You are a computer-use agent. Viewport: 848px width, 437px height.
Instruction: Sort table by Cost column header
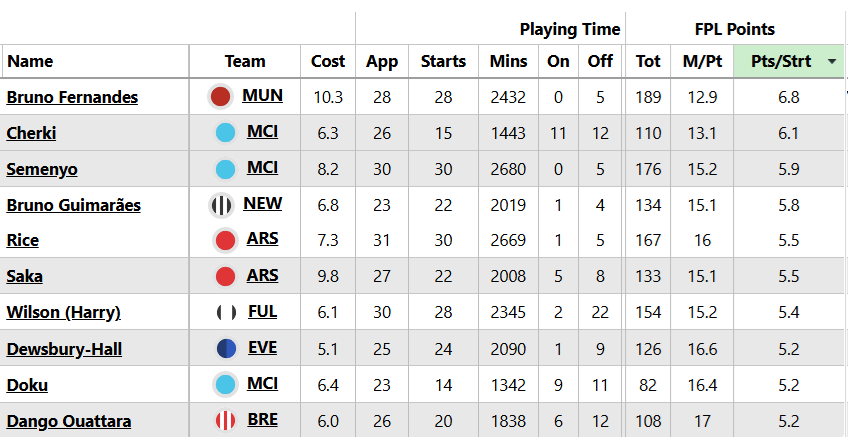coord(328,61)
